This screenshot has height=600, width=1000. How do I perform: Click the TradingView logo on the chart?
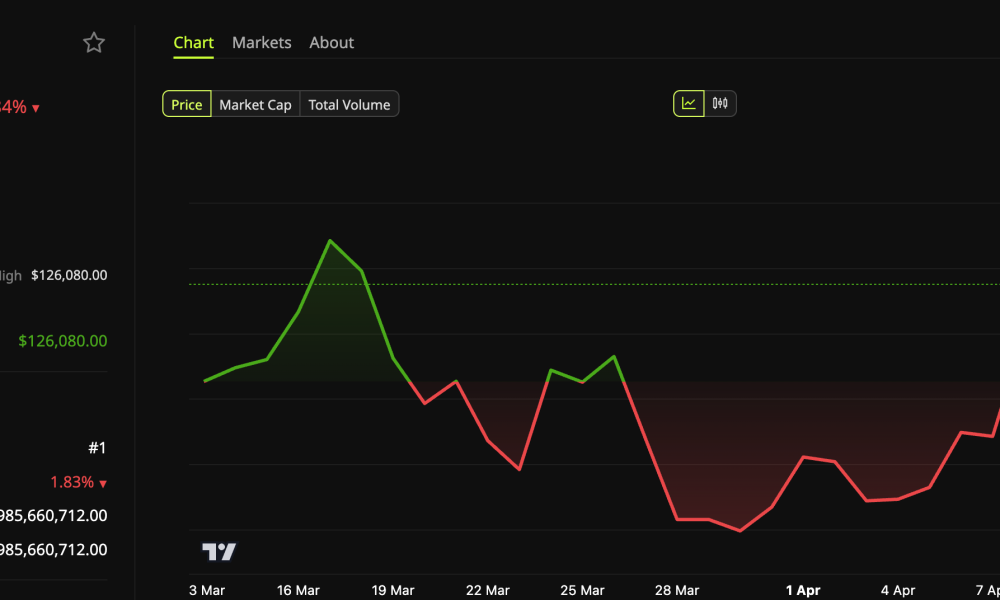pos(221,551)
